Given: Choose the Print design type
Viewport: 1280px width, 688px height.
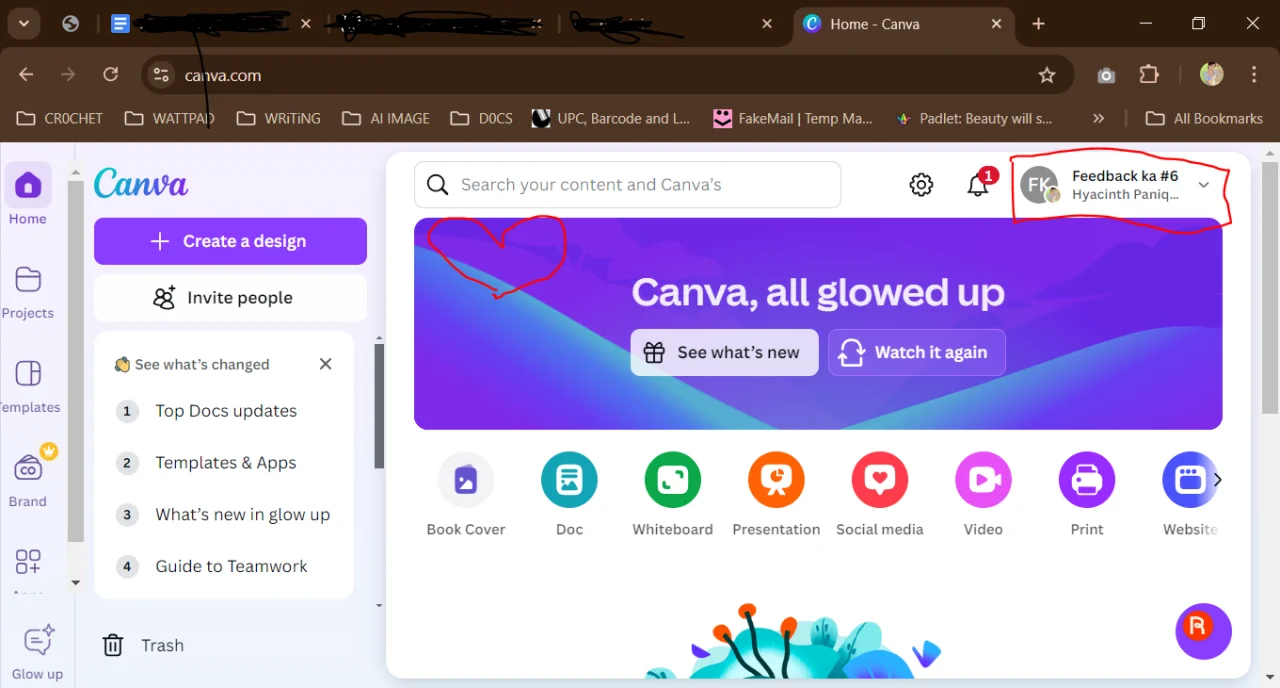Looking at the screenshot, I should (x=1087, y=495).
